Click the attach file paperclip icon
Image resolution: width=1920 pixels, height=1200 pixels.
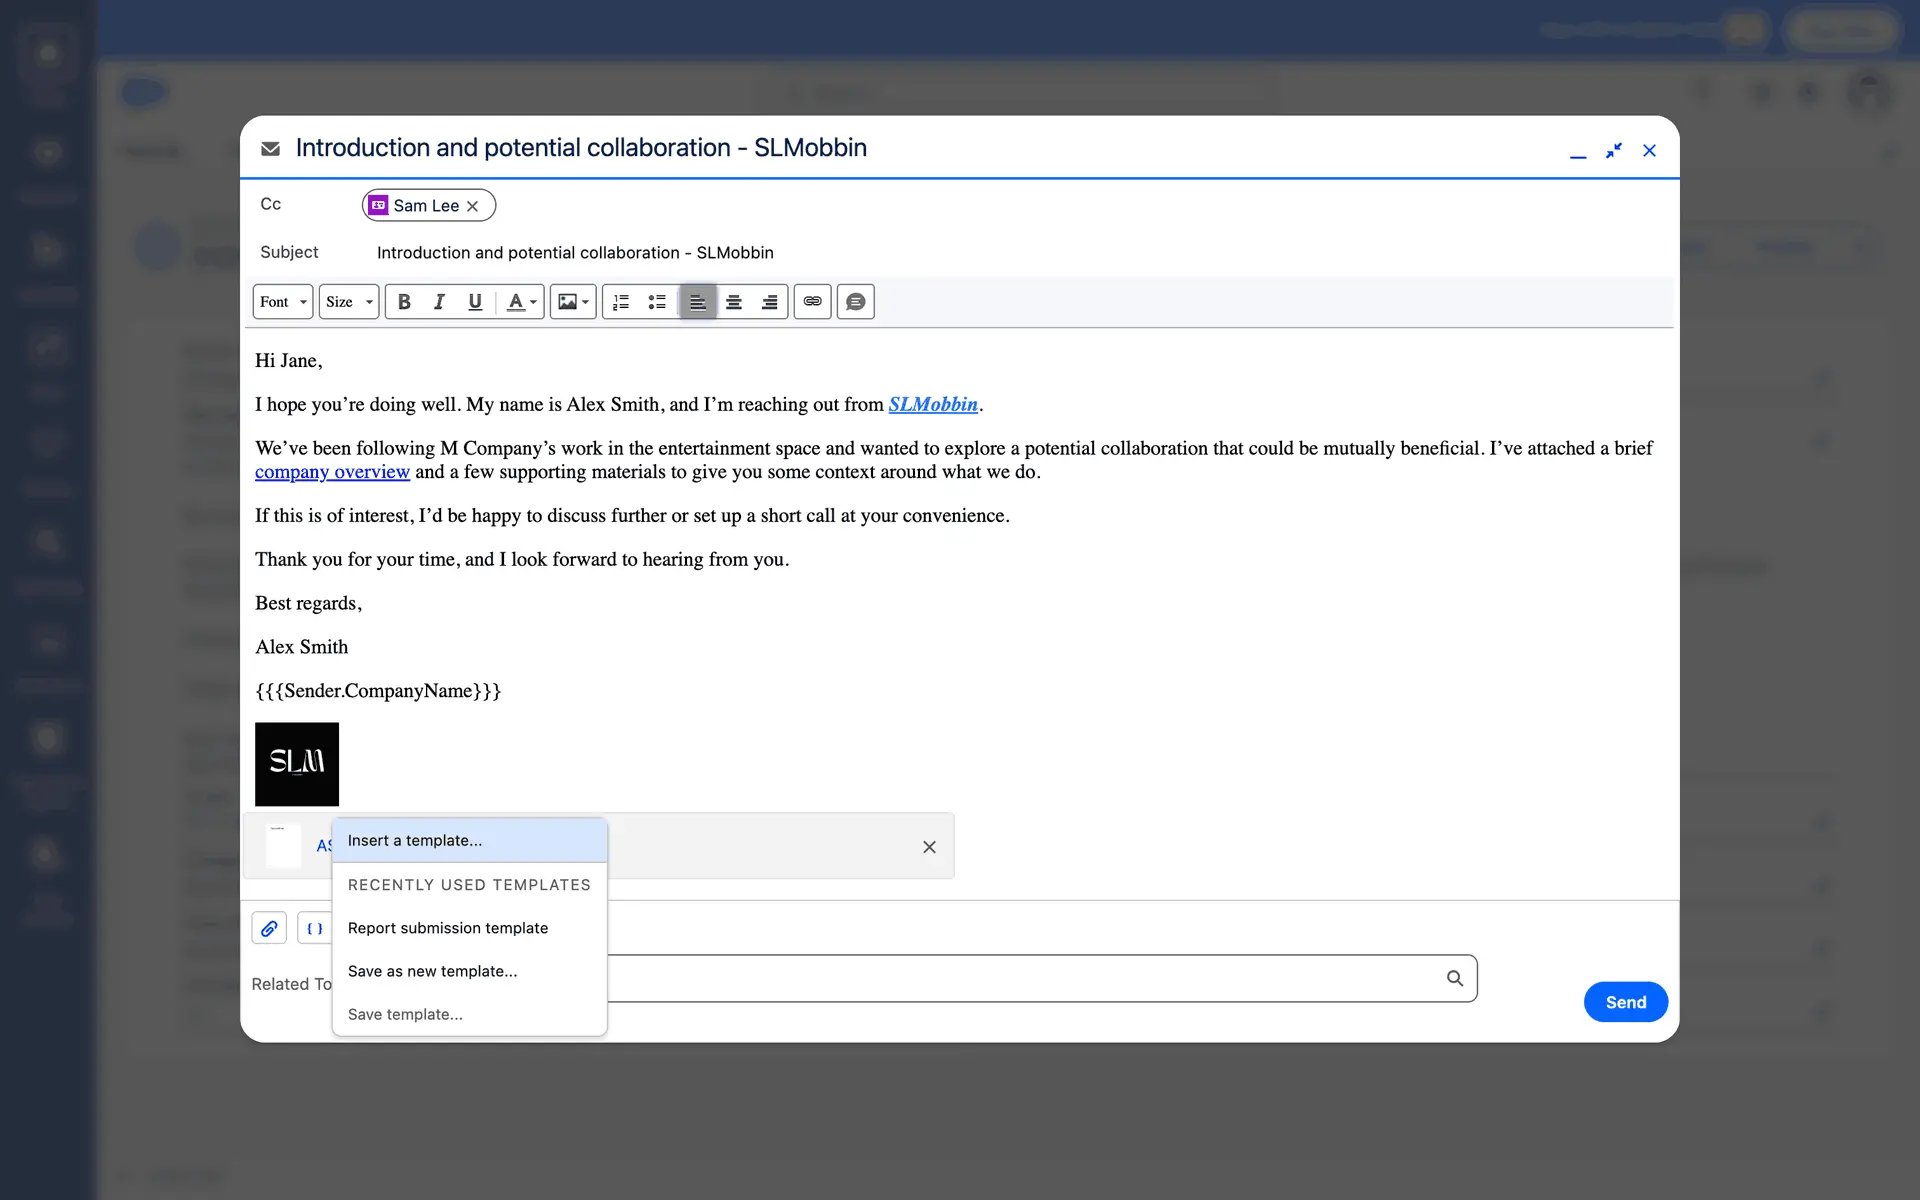(269, 928)
